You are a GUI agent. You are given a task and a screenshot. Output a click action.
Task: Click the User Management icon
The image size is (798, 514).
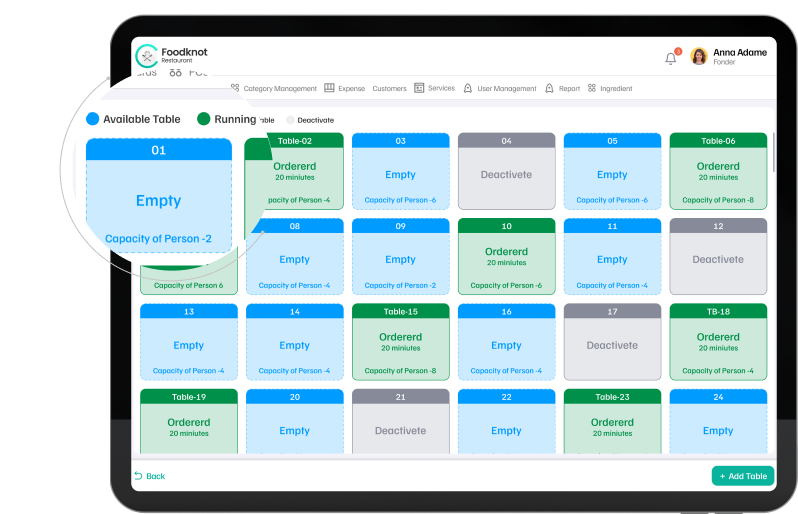tap(468, 88)
